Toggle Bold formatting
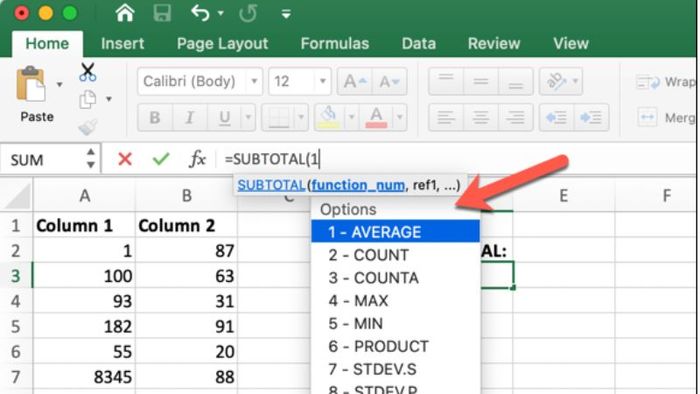The height and width of the screenshot is (394, 700). tap(155, 117)
